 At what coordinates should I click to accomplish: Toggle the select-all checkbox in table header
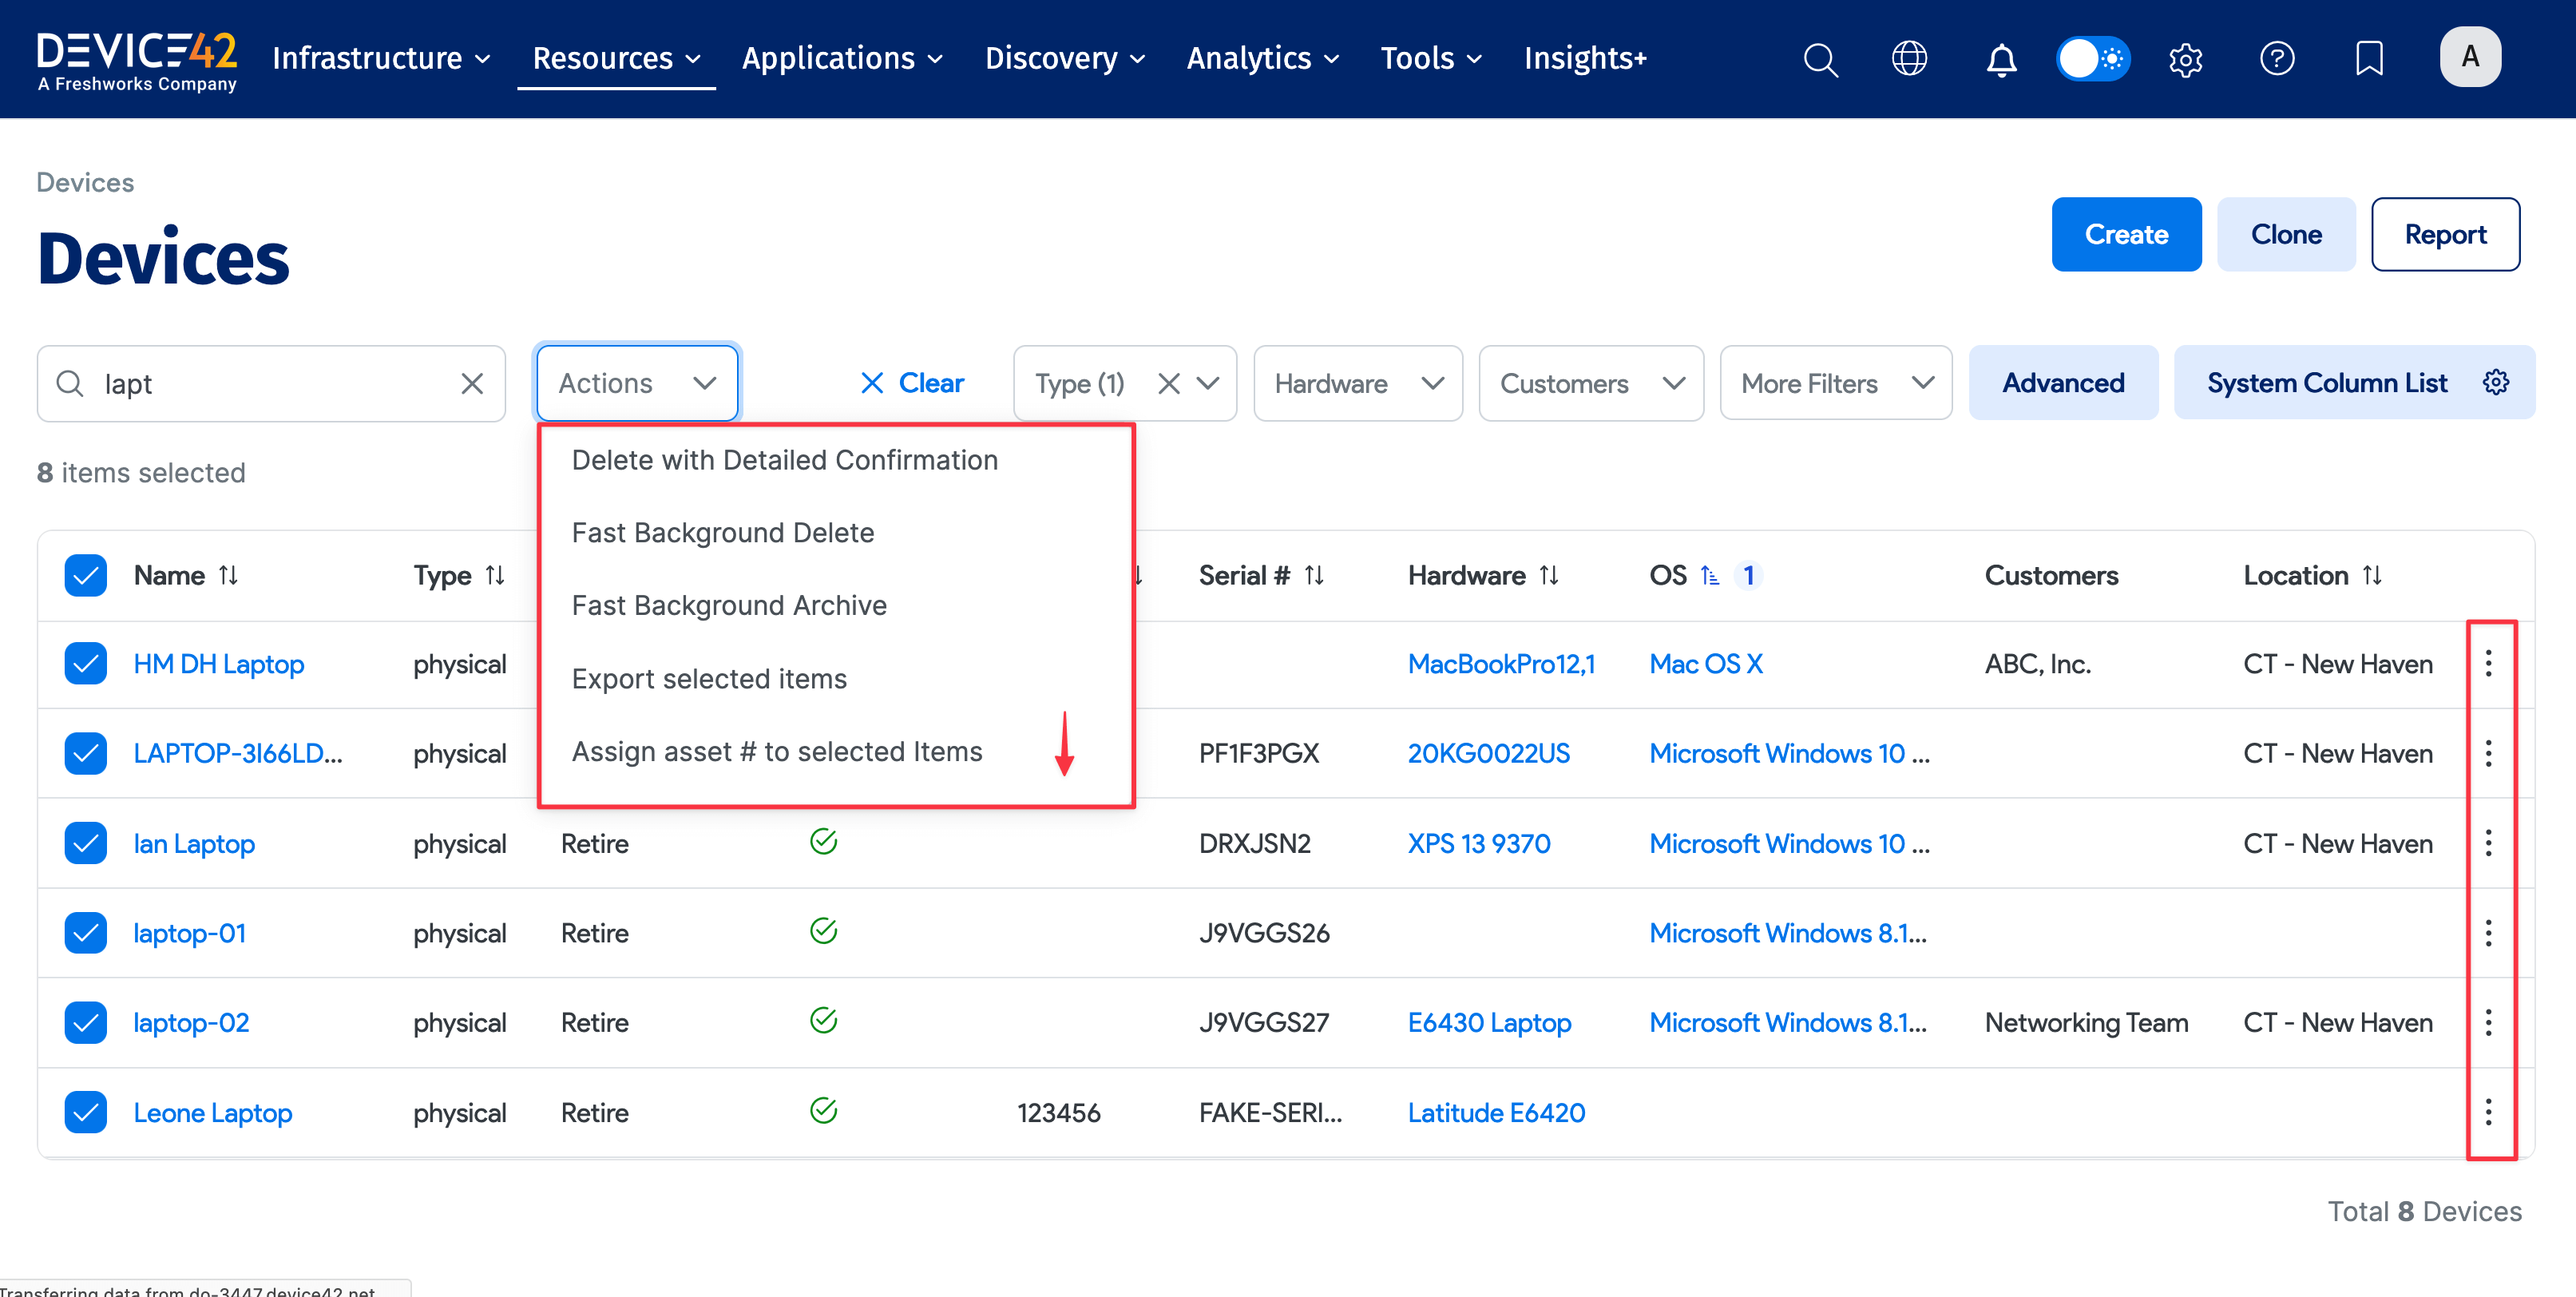(x=85, y=575)
